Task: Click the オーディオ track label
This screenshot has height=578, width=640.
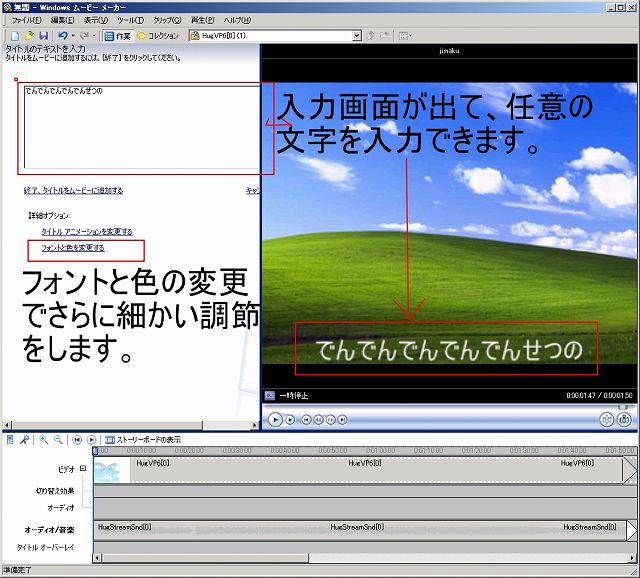Action: click(x=61, y=508)
